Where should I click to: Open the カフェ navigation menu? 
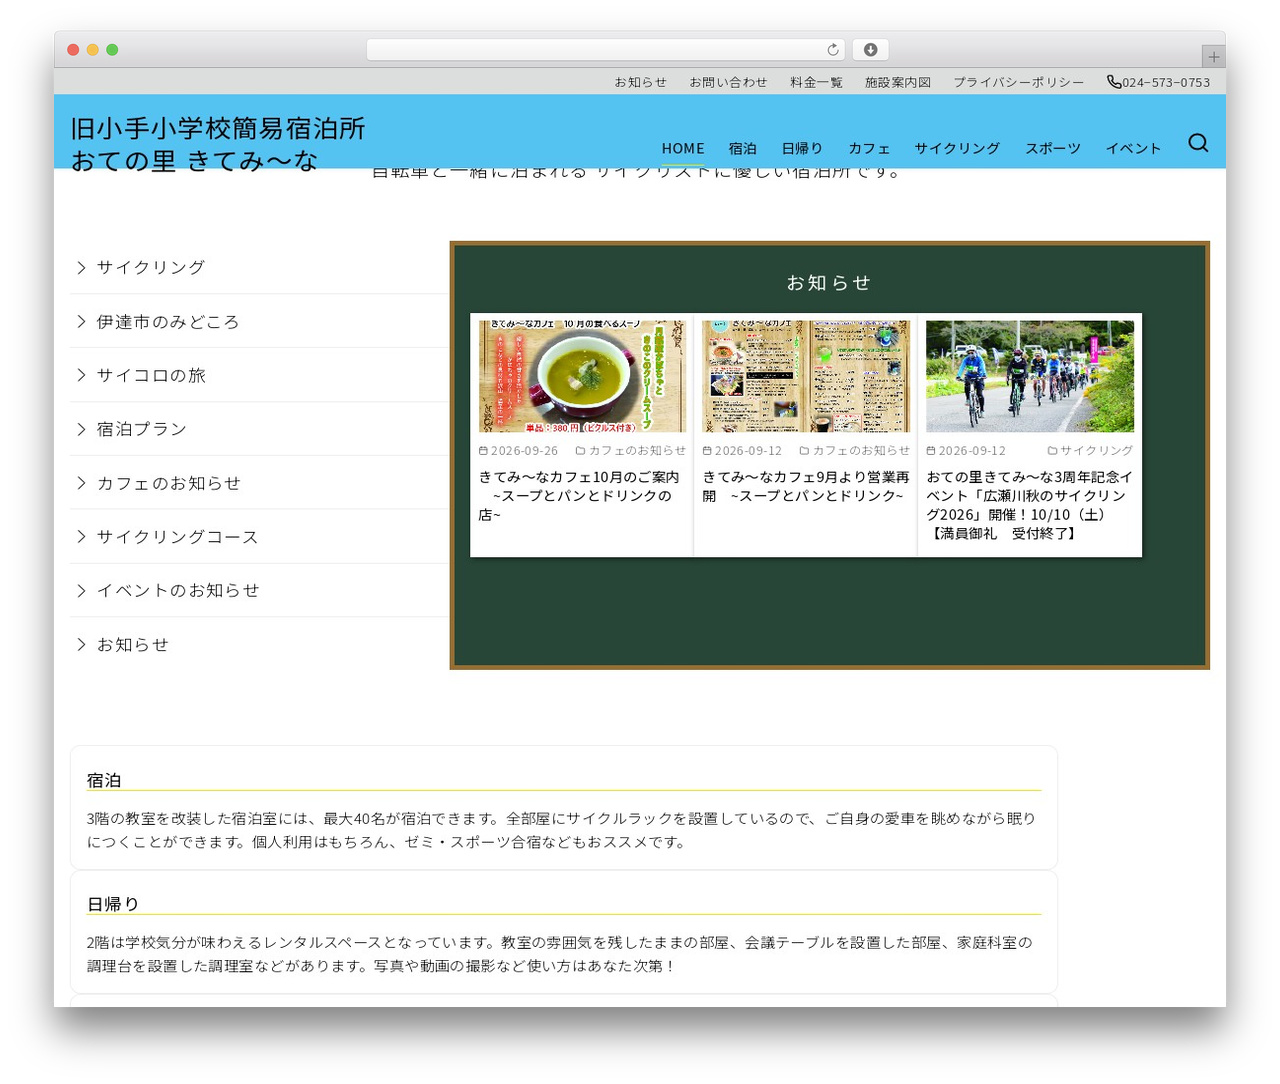pos(869,148)
